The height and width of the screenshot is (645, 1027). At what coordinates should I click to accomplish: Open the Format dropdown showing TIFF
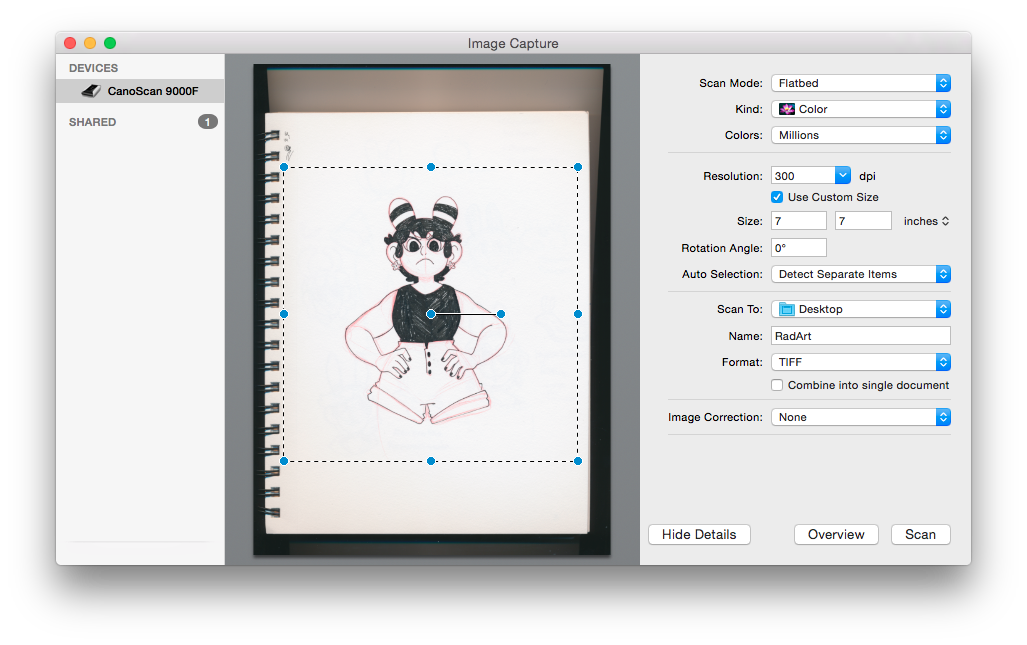coord(861,362)
